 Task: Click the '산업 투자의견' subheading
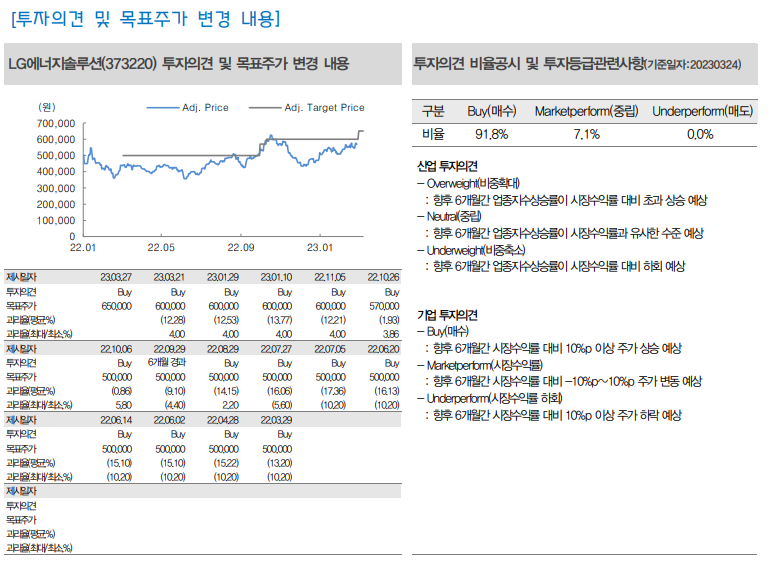tap(447, 166)
